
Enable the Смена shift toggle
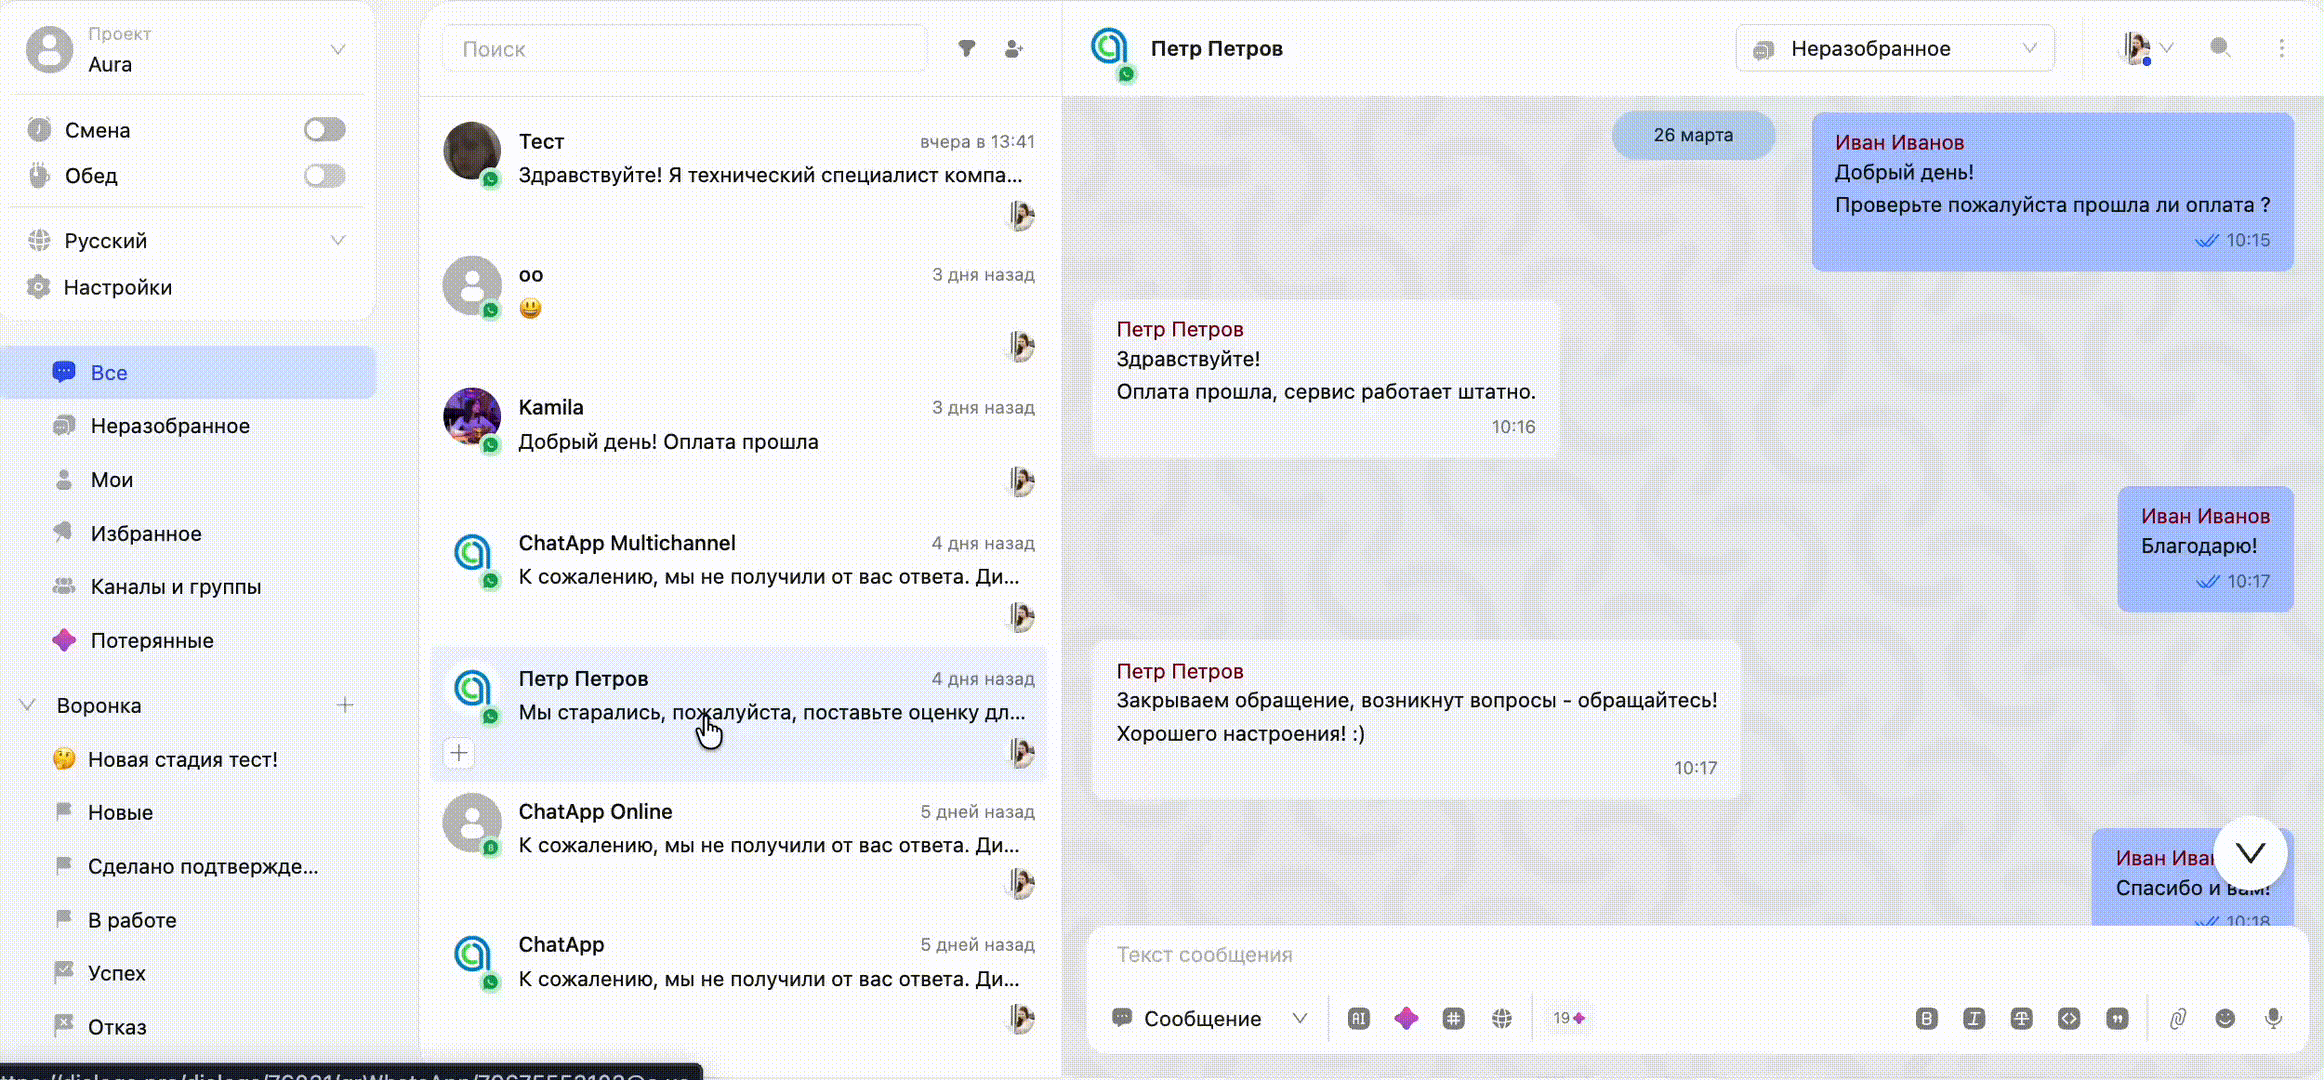(324, 130)
